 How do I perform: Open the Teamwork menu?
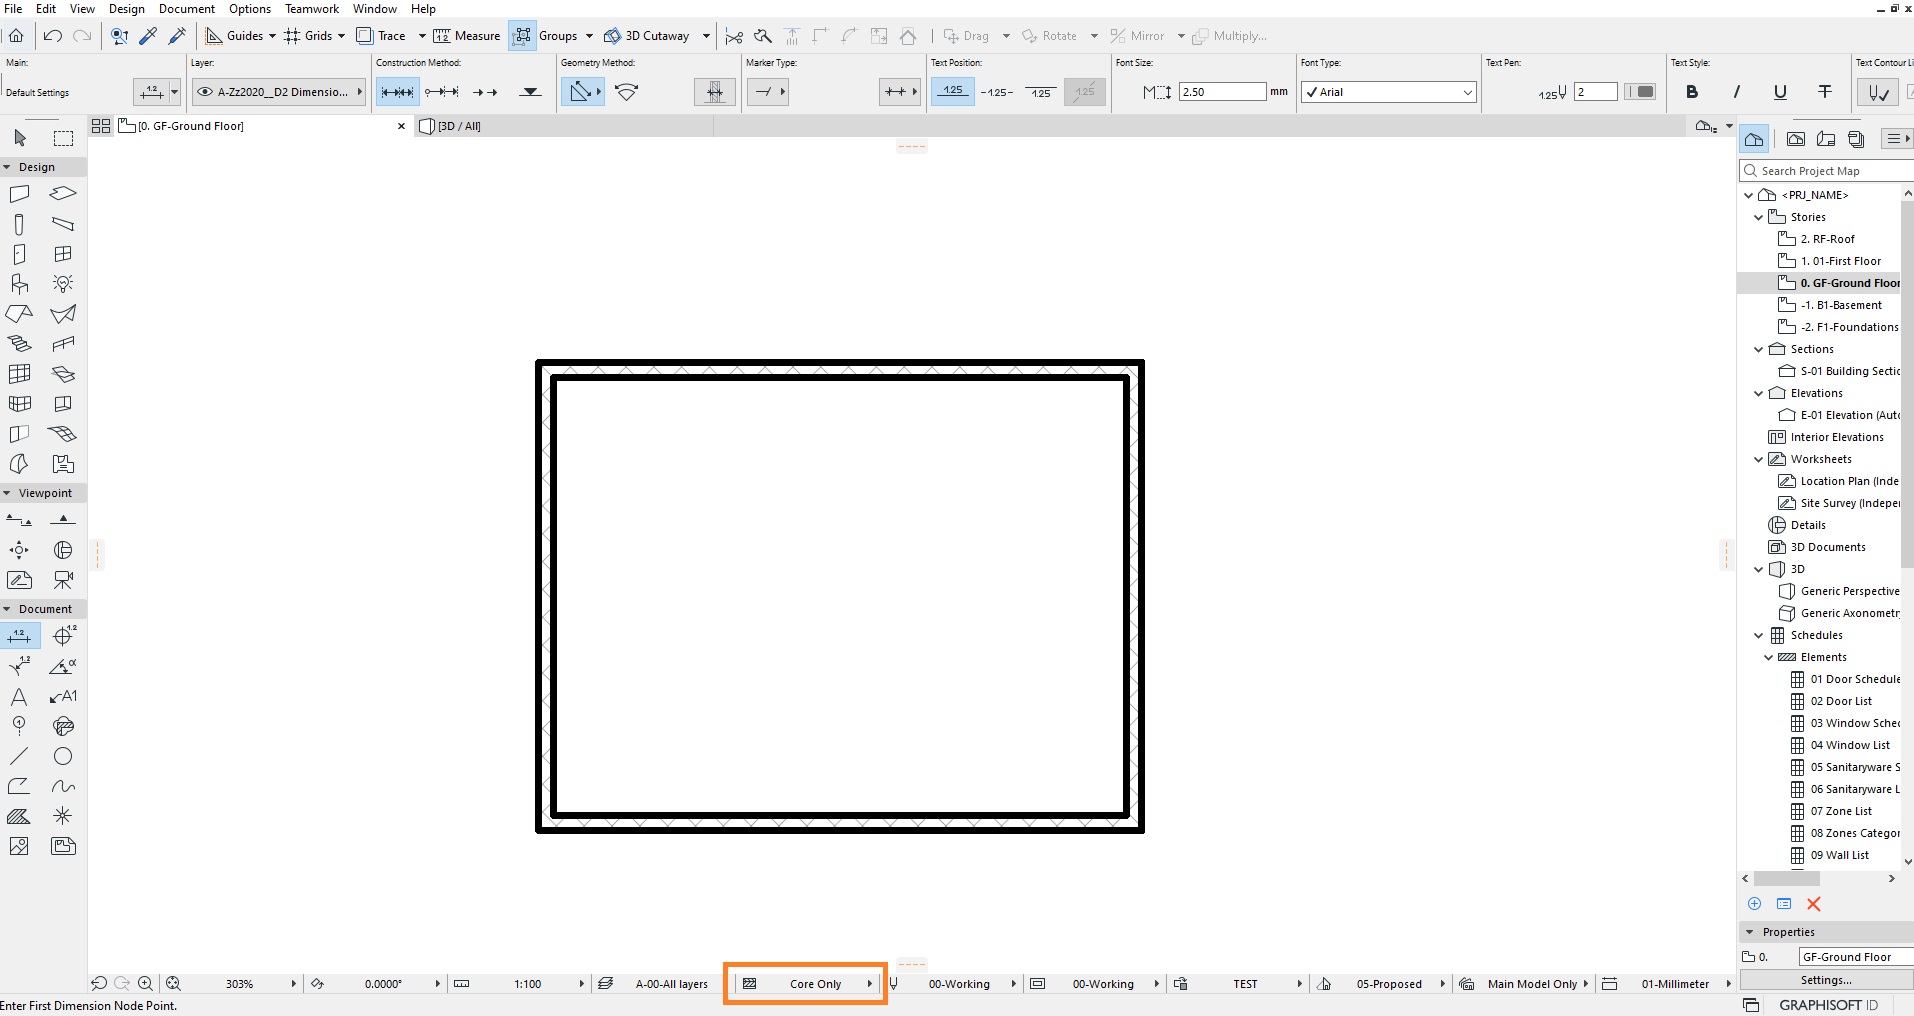coord(311,9)
